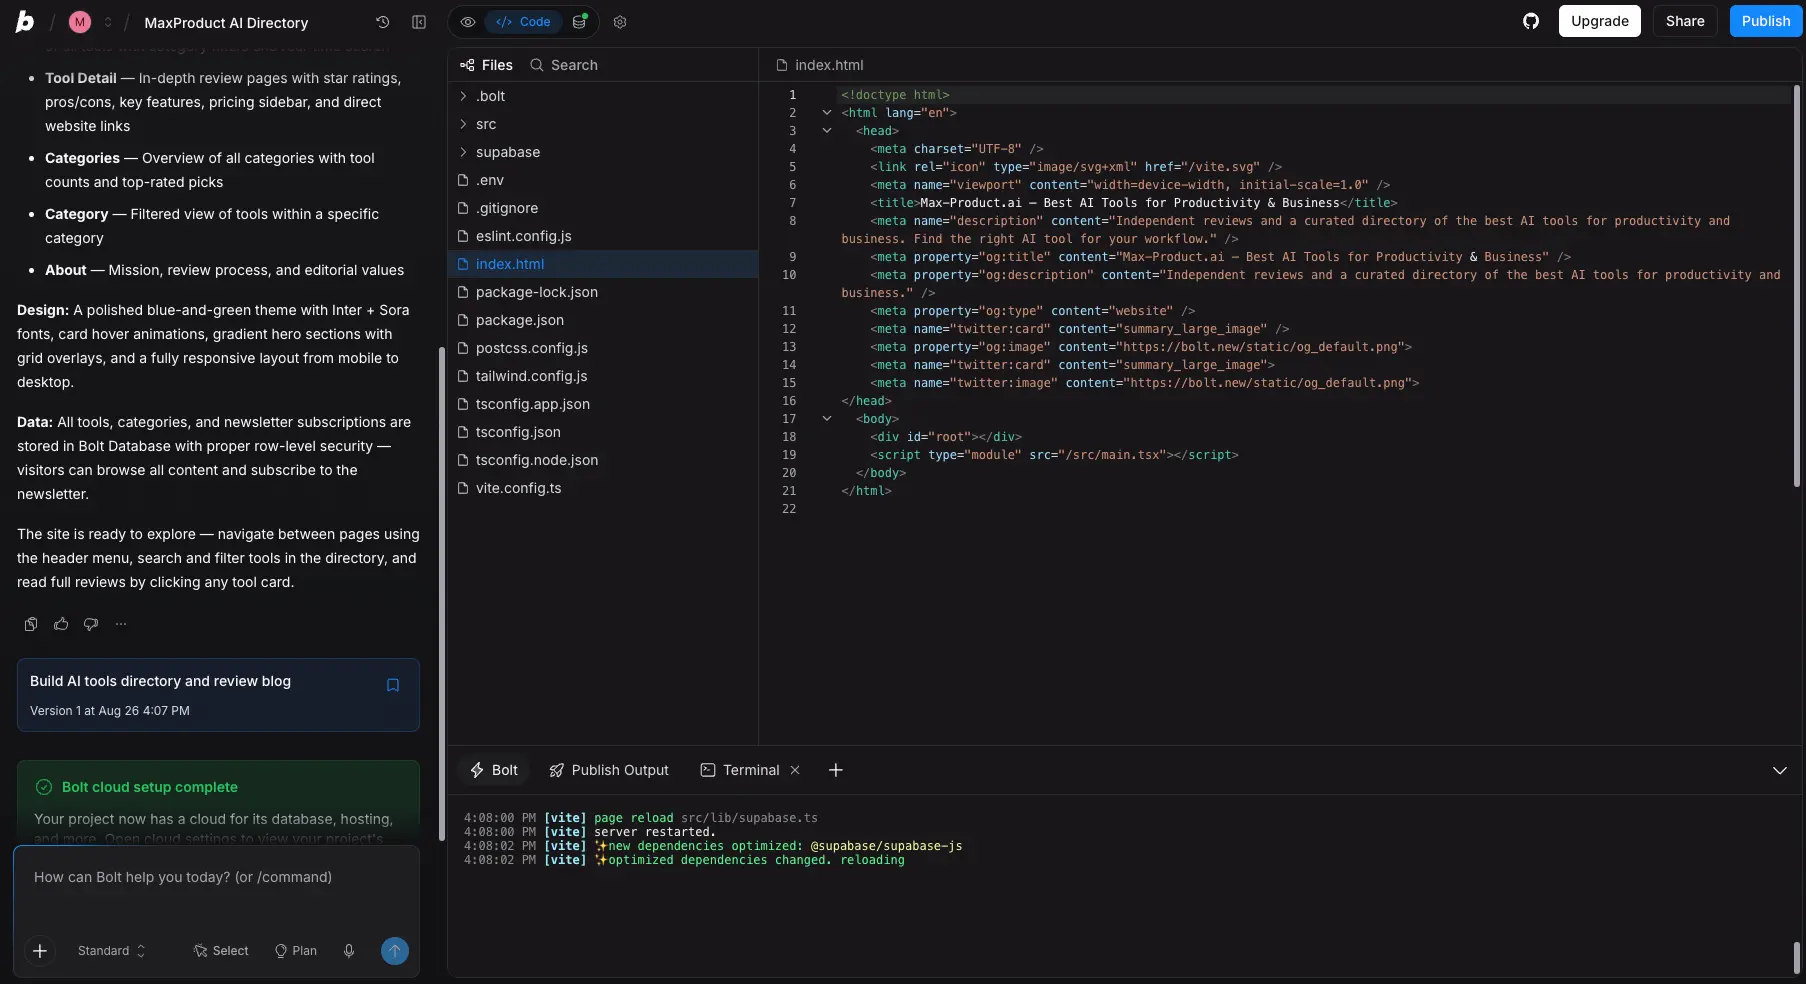Activate the Select element tool
The width and height of the screenshot is (1806, 984).
(221, 951)
